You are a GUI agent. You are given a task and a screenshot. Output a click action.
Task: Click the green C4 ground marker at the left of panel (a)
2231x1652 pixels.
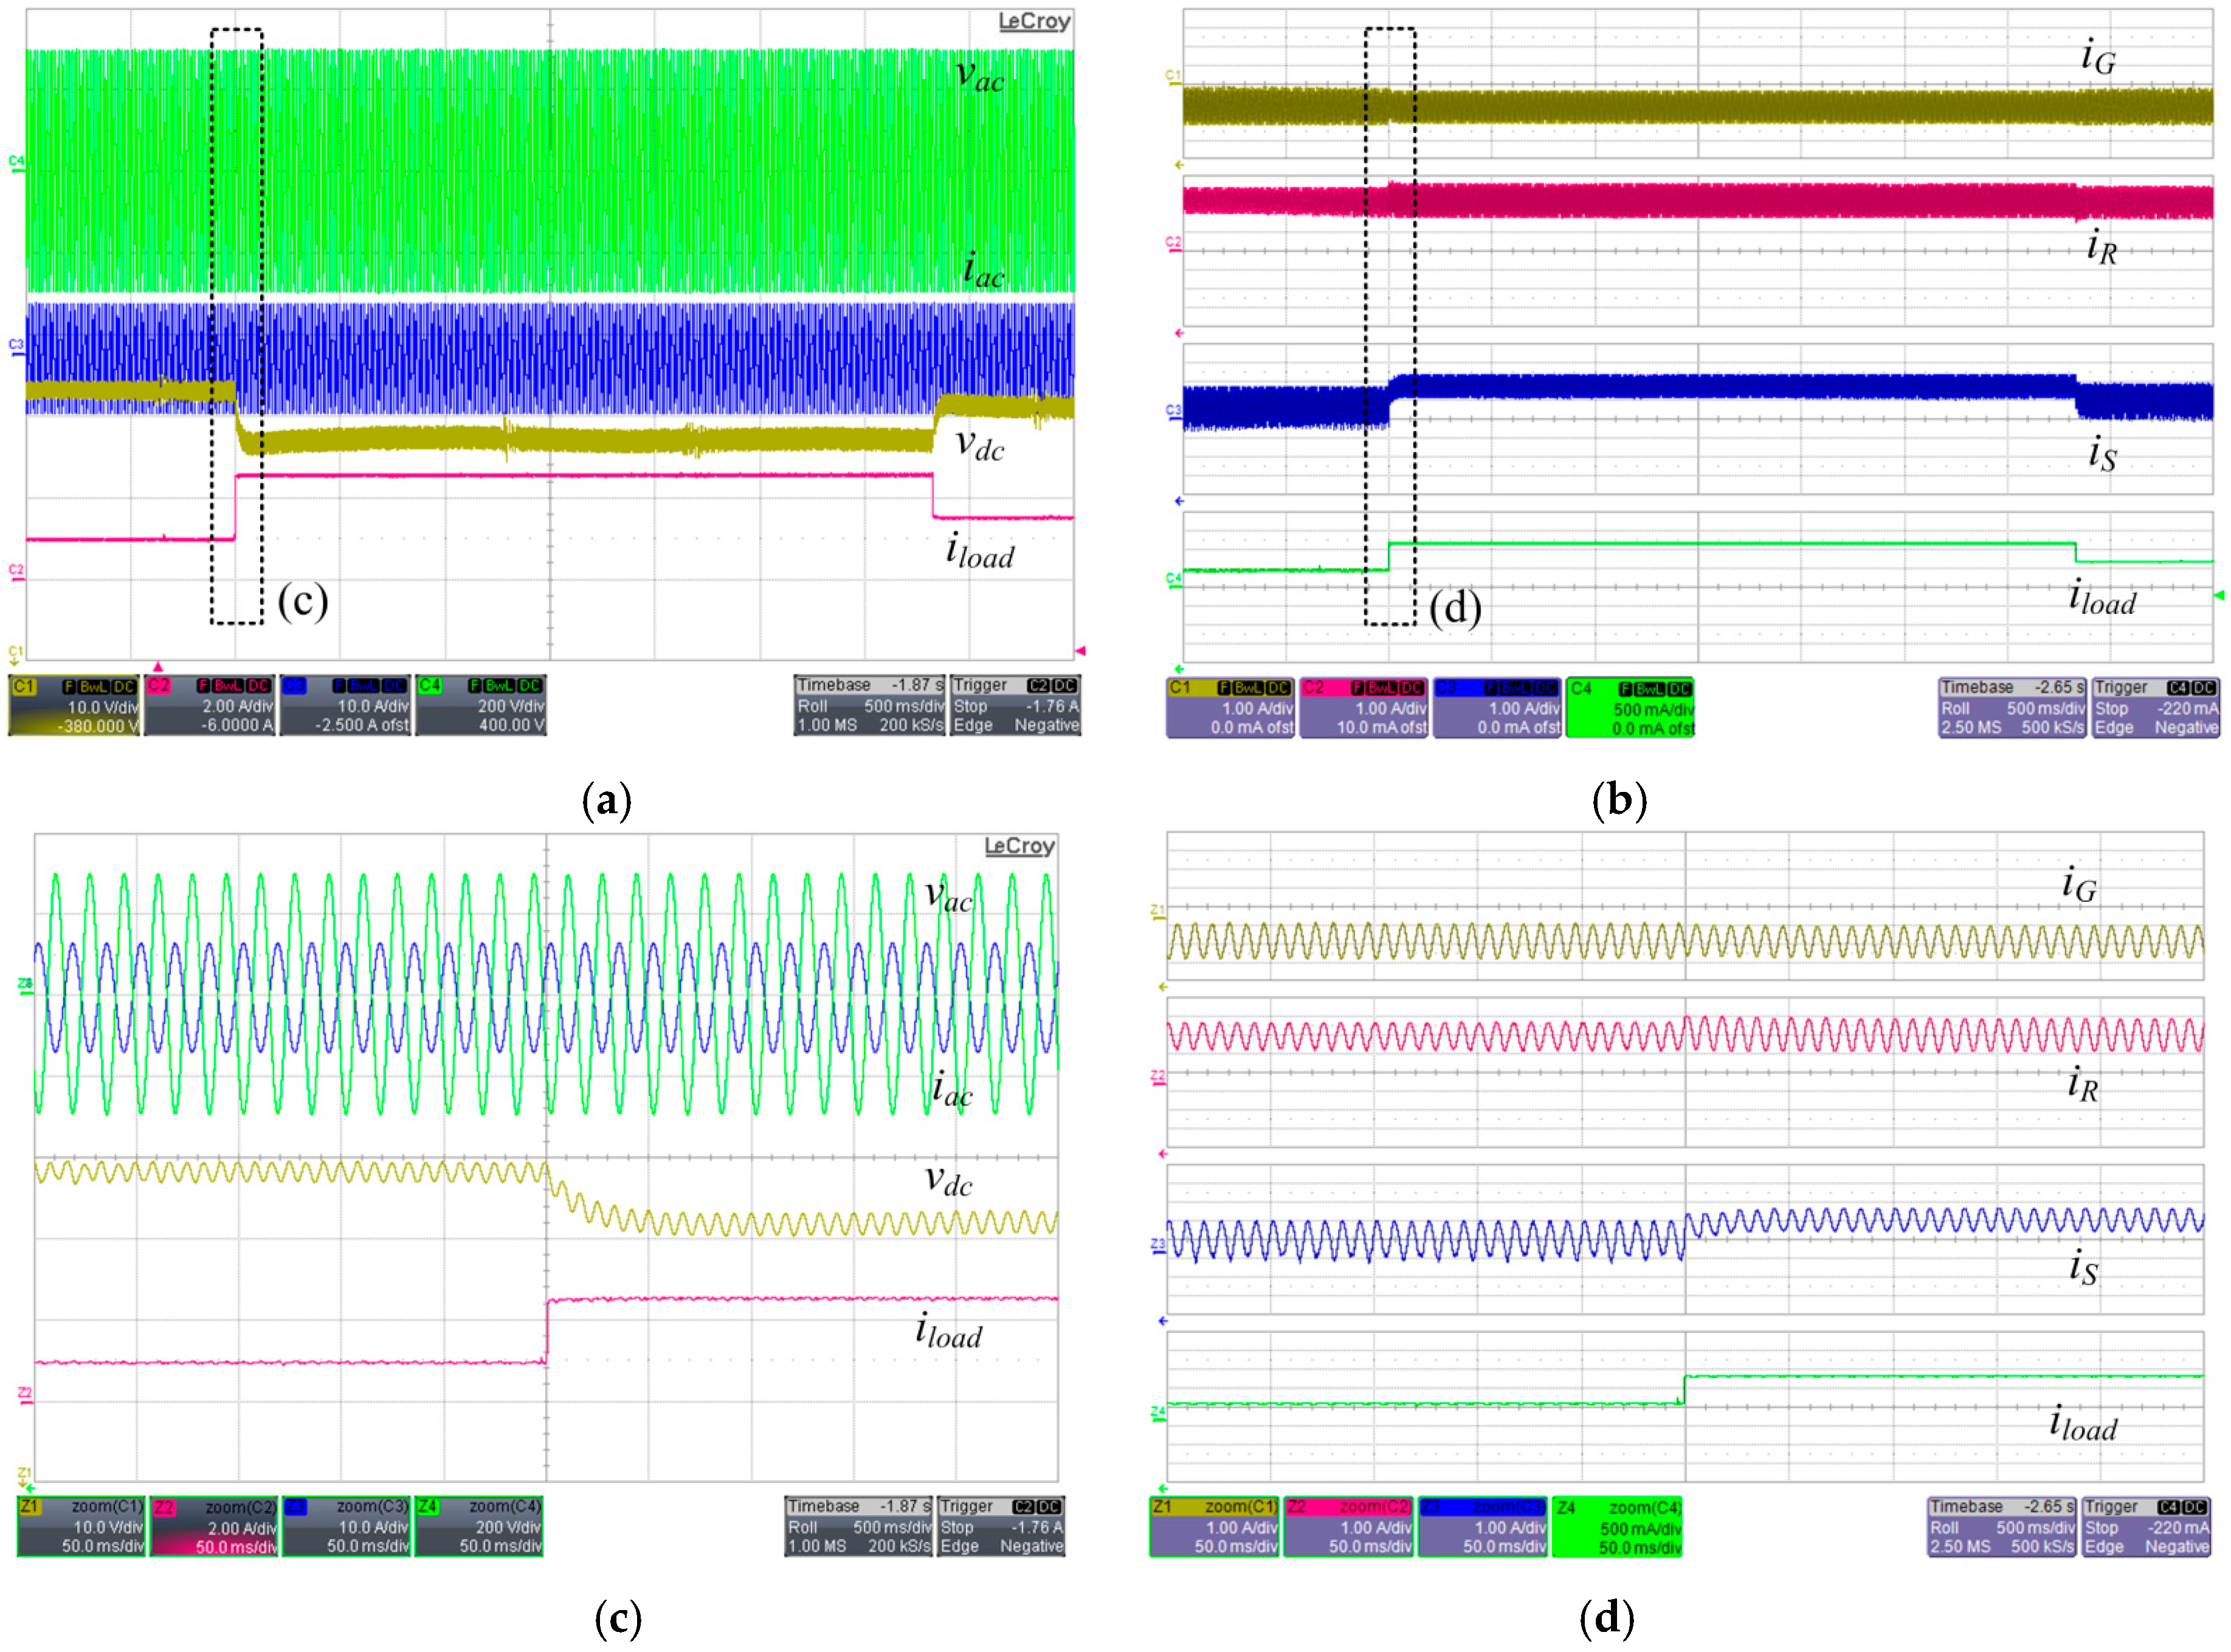click(16, 163)
